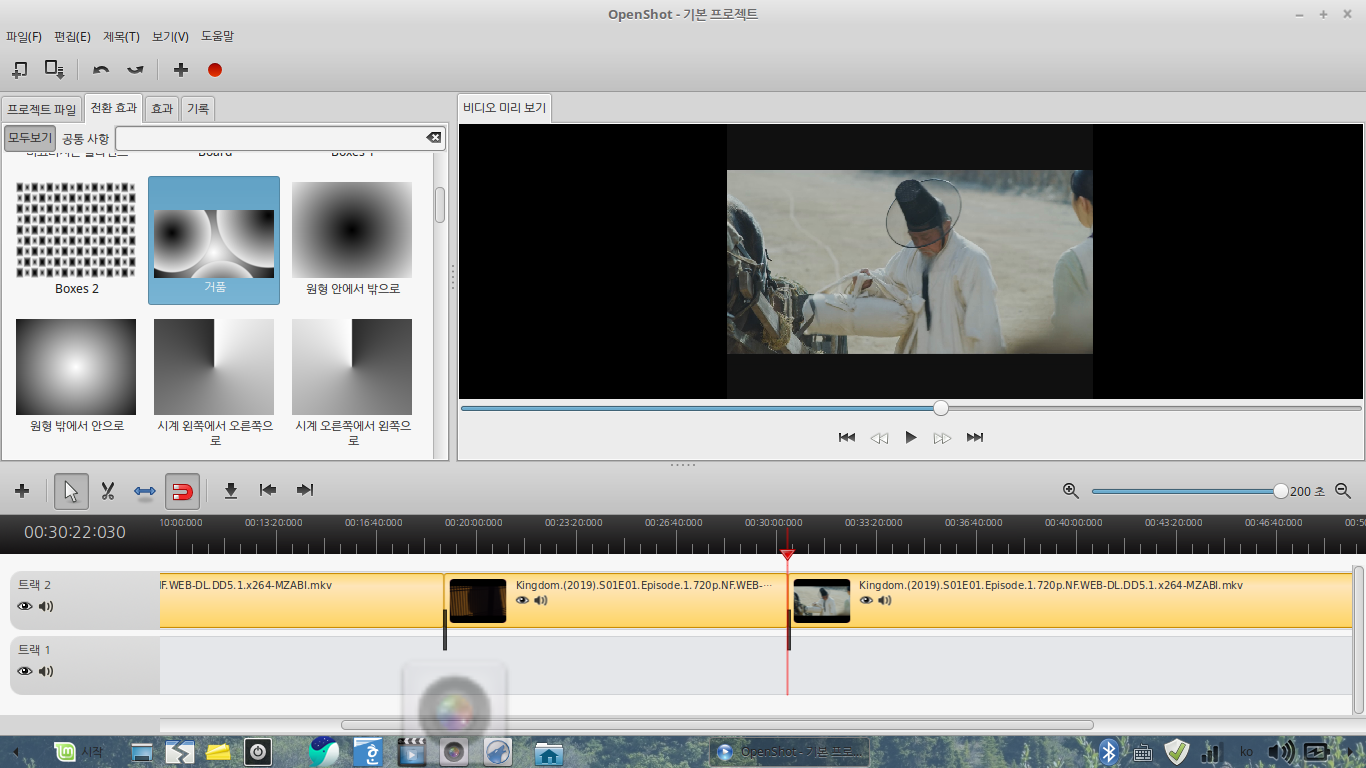Select the arrow pointer tool
The height and width of the screenshot is (768, 1366).
pyautogui.click(x=71, y=491)
